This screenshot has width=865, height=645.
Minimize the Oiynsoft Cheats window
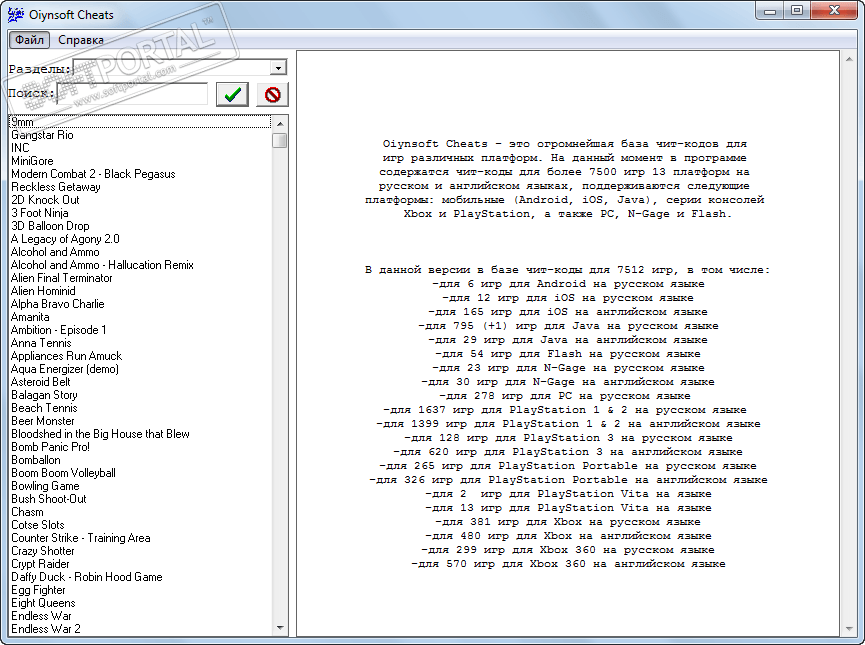(770, 10)
